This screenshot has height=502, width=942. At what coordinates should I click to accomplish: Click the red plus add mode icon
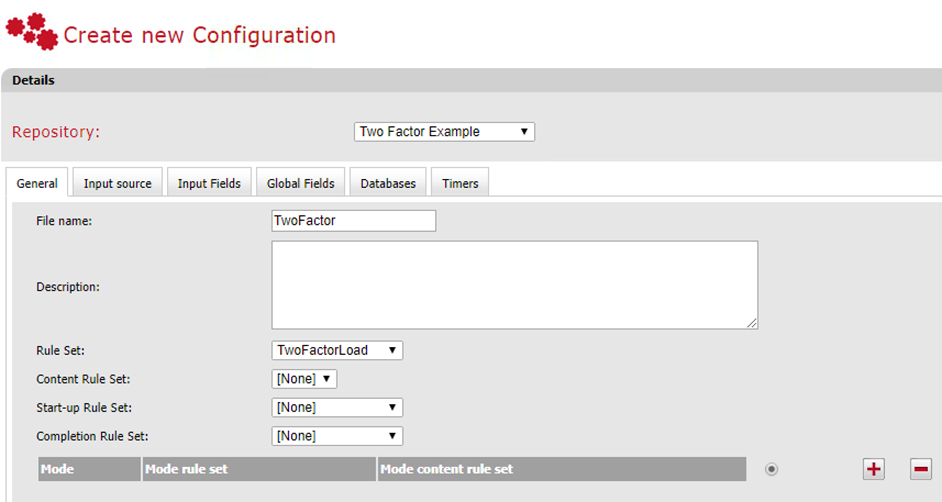click(874, 468)
